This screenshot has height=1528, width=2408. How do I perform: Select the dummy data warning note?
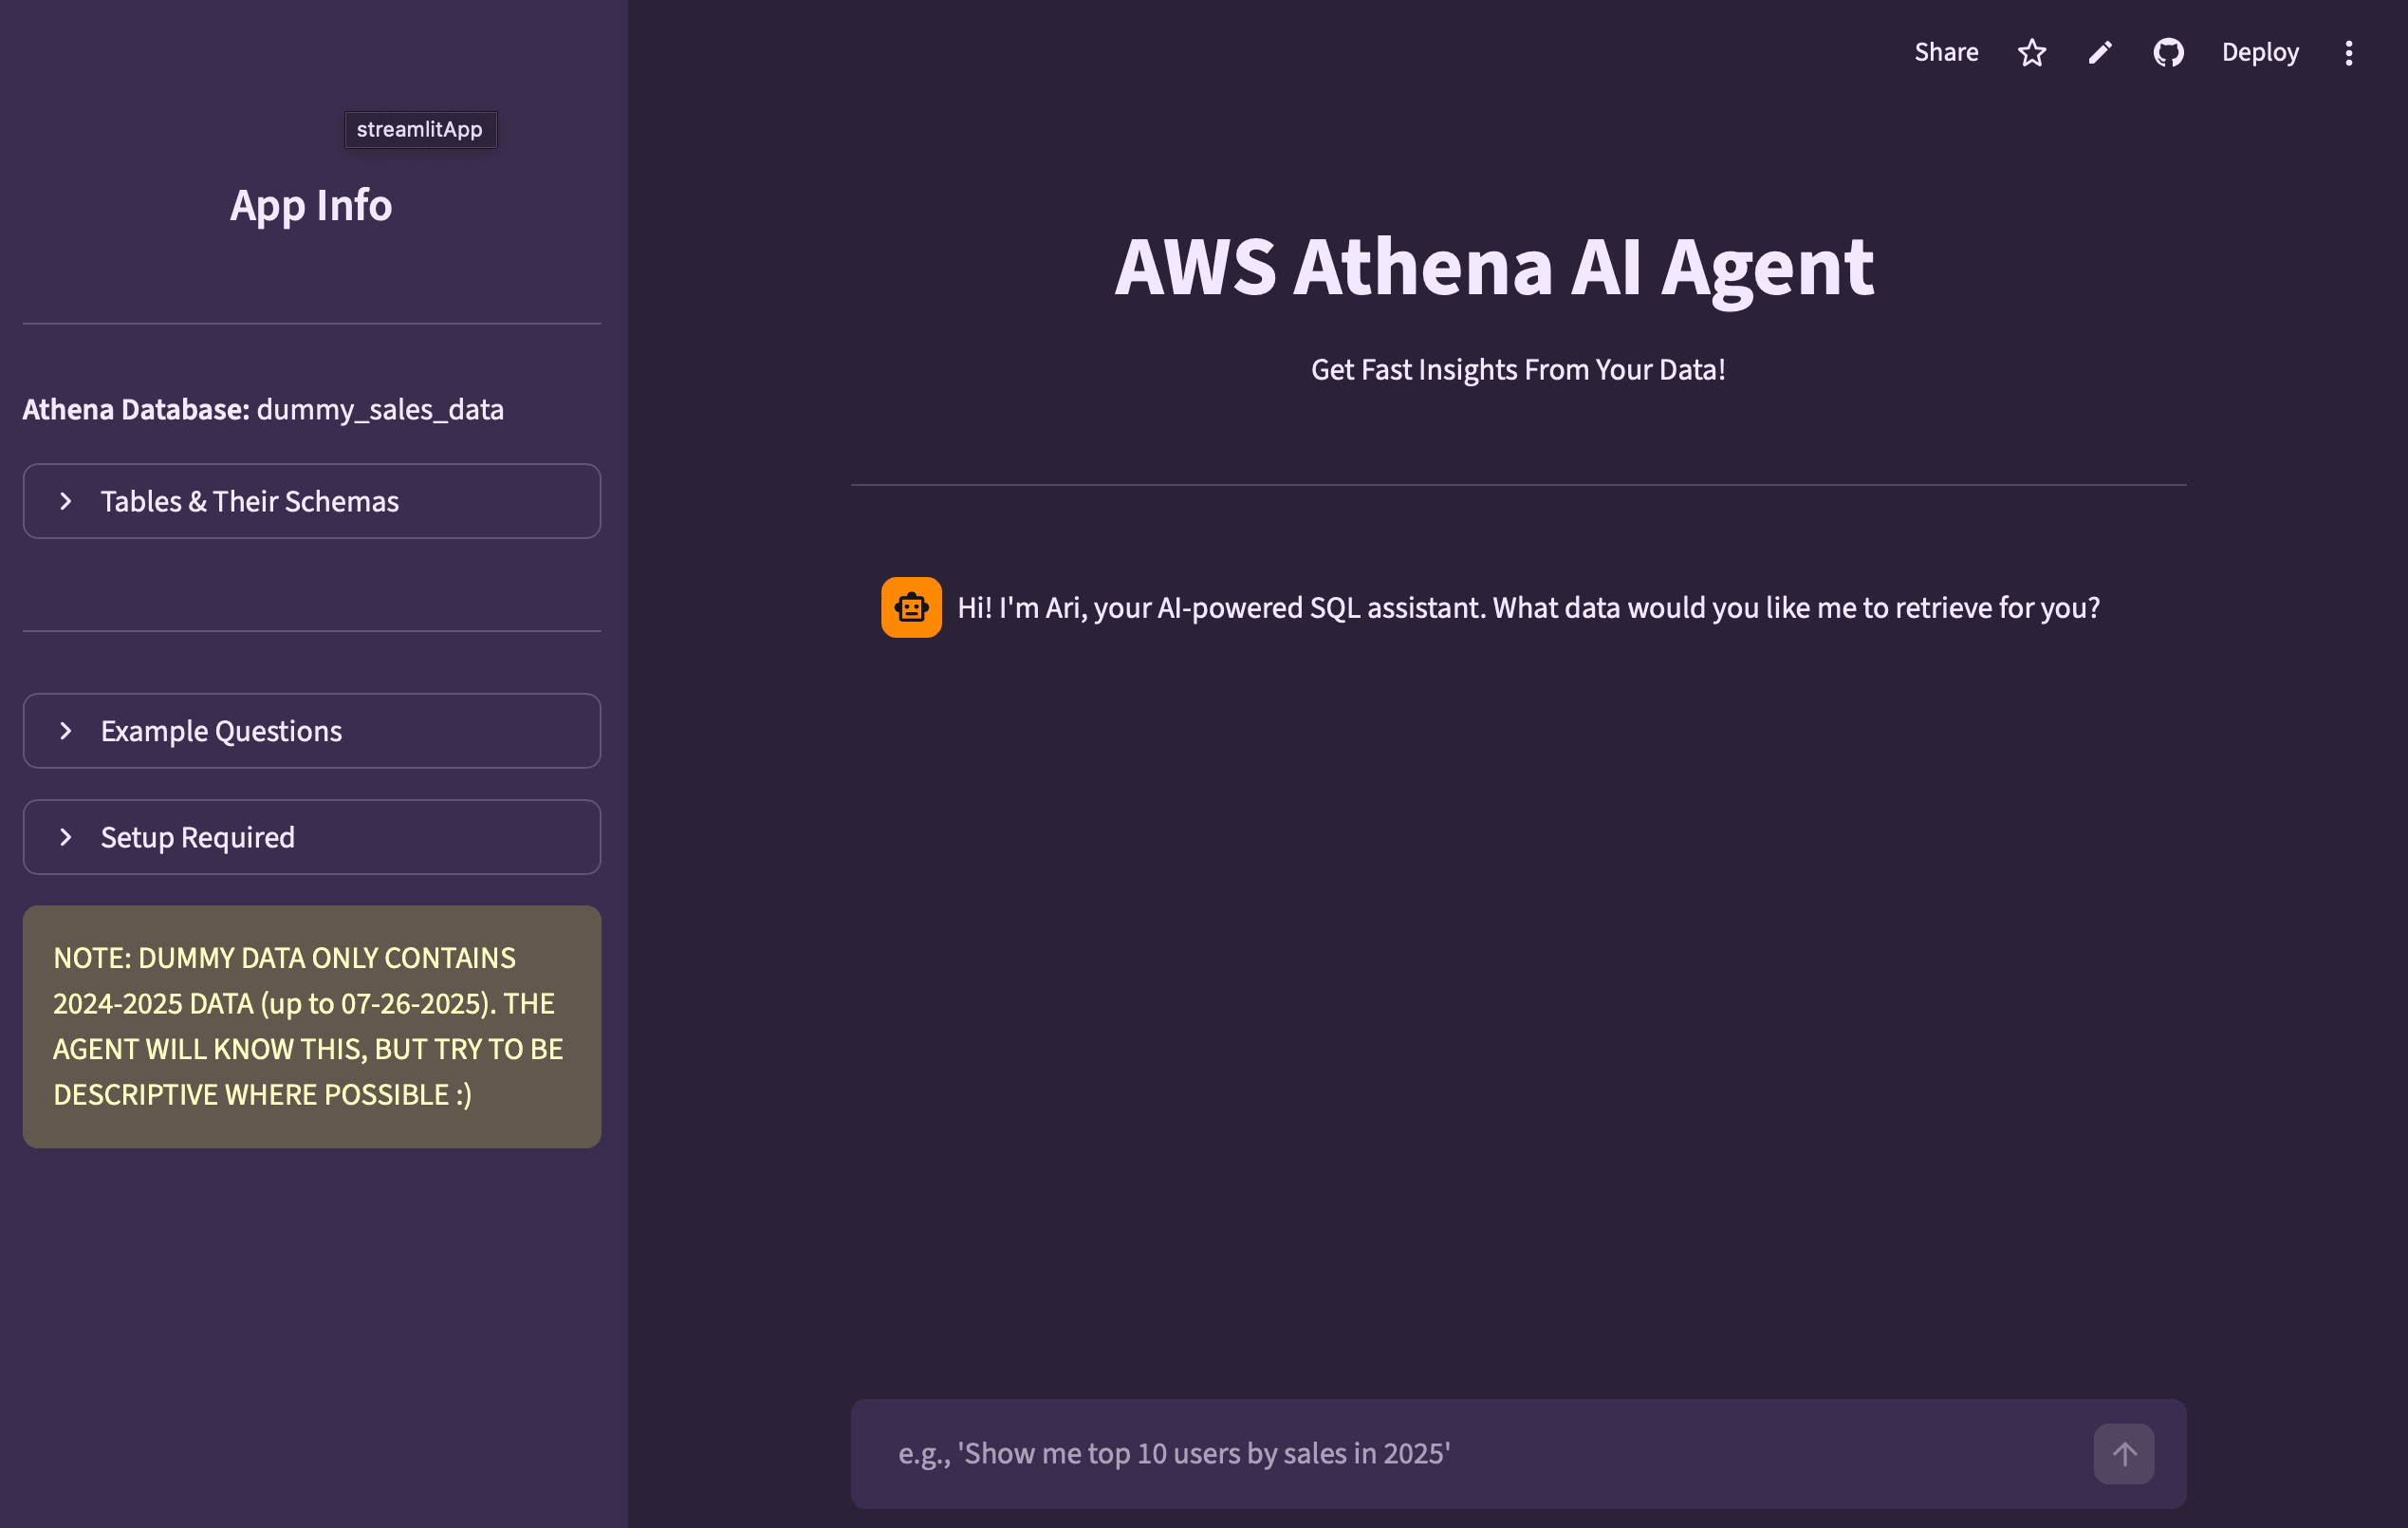tap(311, 1026)
